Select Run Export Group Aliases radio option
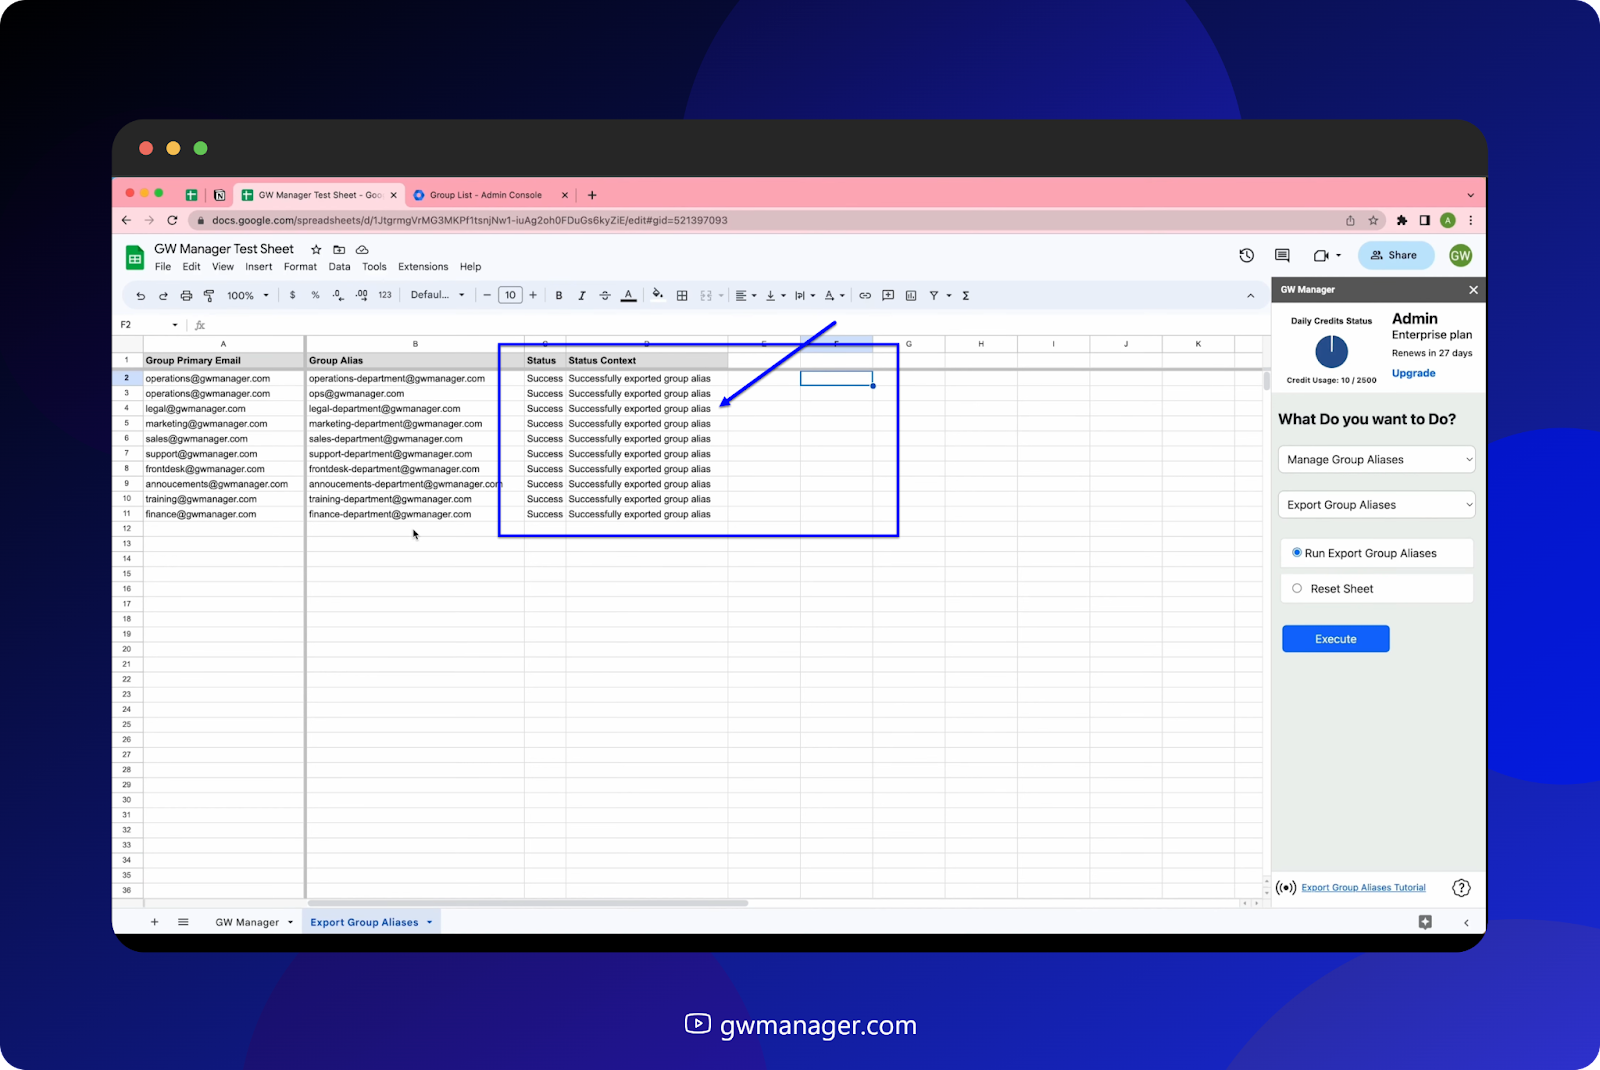This screenshot has height=1070, width=1600. point(1297,553)
